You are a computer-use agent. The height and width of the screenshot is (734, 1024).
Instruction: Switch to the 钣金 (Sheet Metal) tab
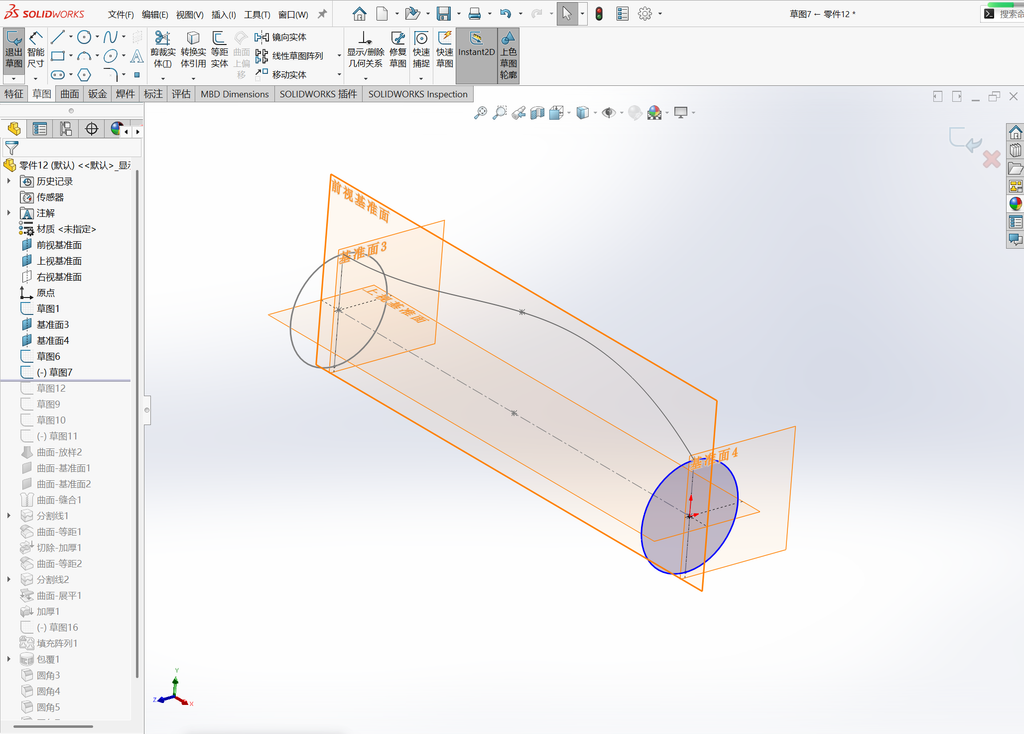97,94
